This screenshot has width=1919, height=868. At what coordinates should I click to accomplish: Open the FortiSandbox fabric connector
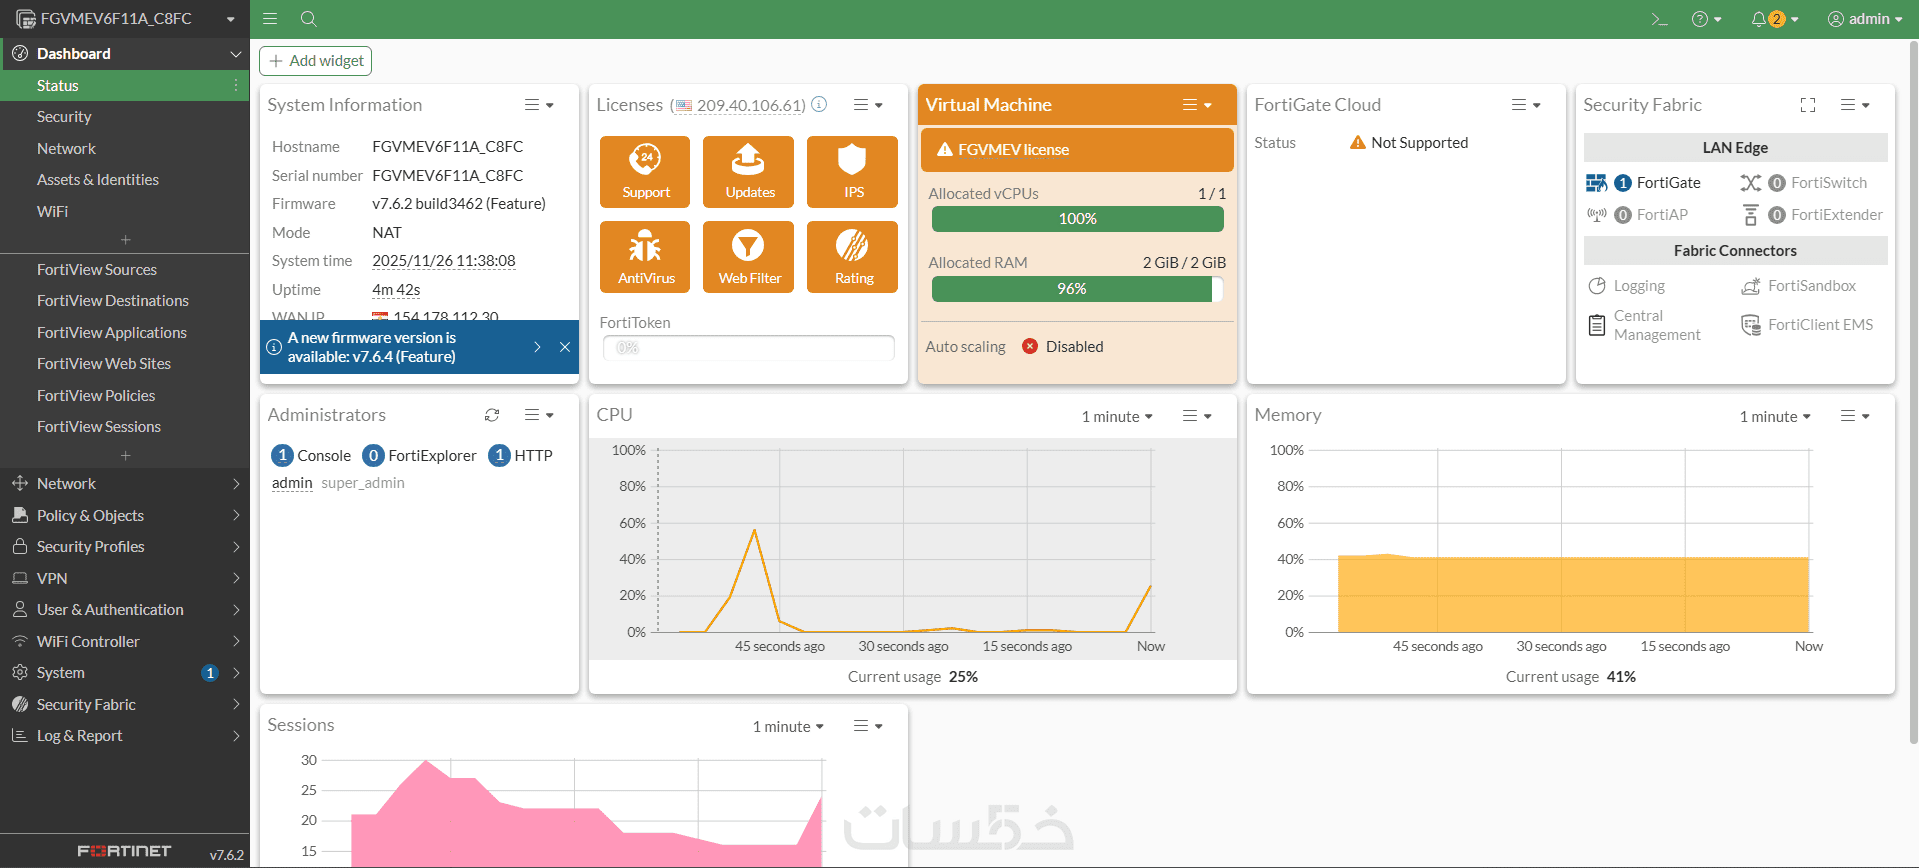pos(1798,286)
